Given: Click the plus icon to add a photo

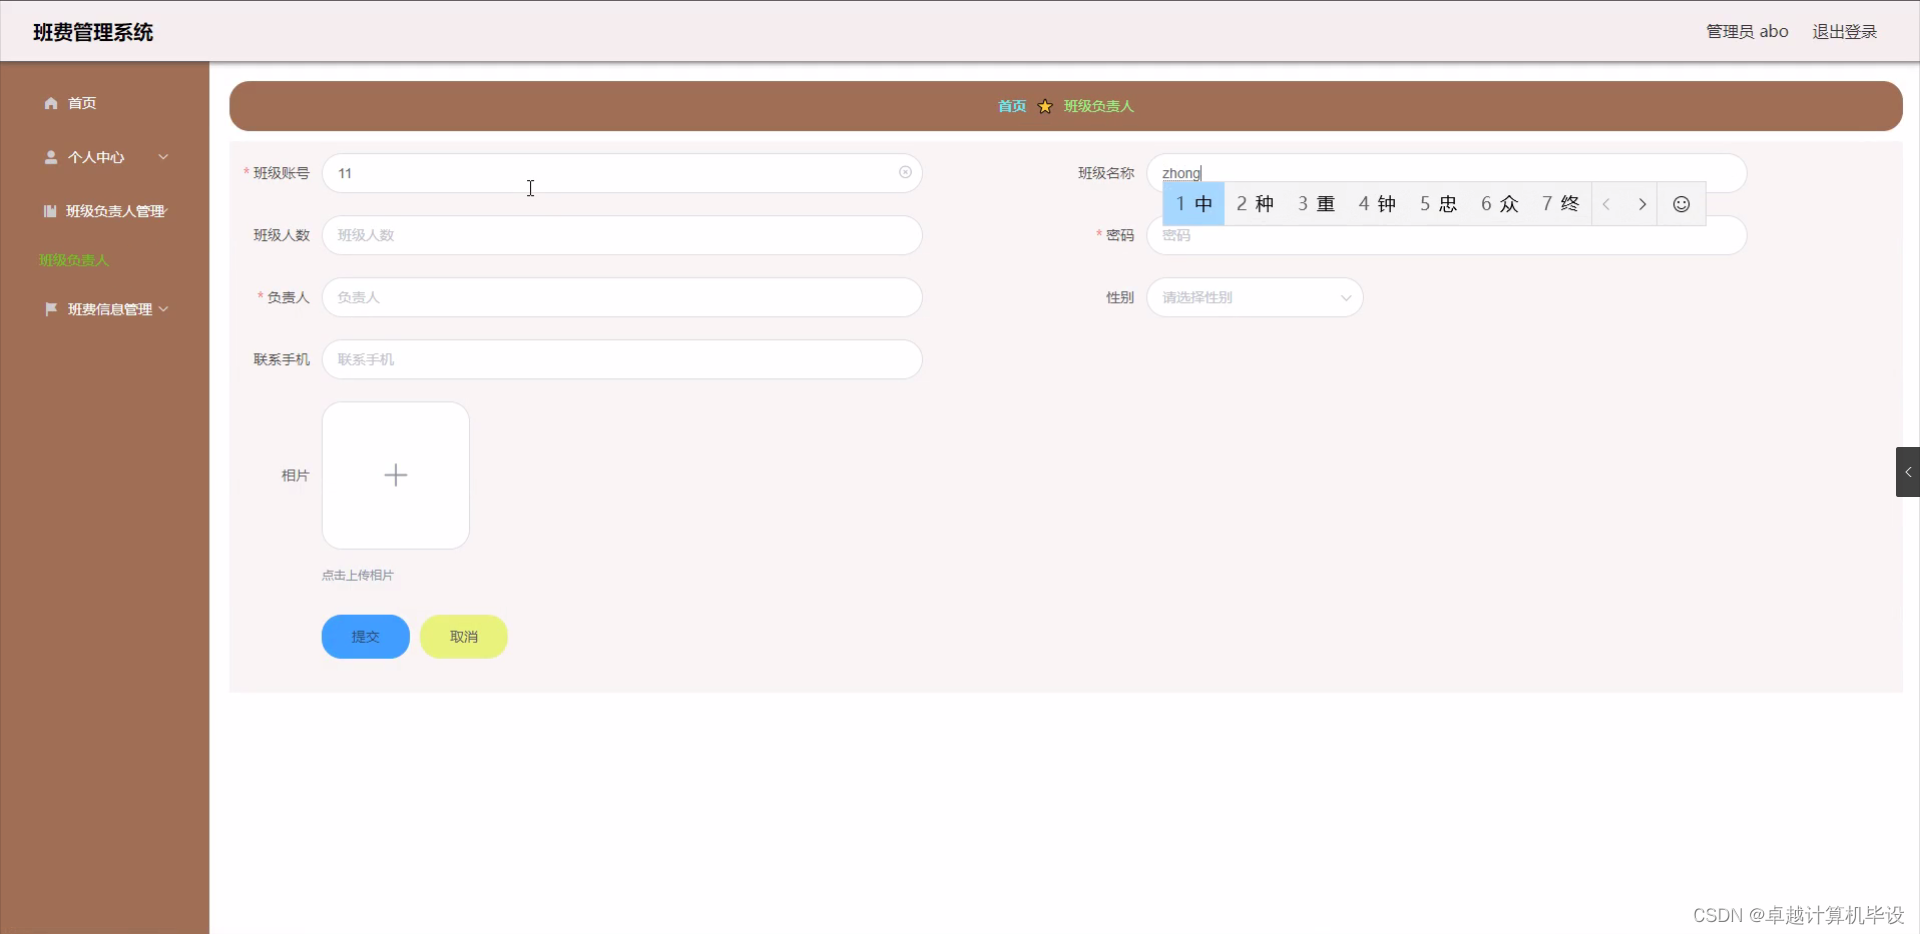Looking at the screenshot, I should (395, 475).
